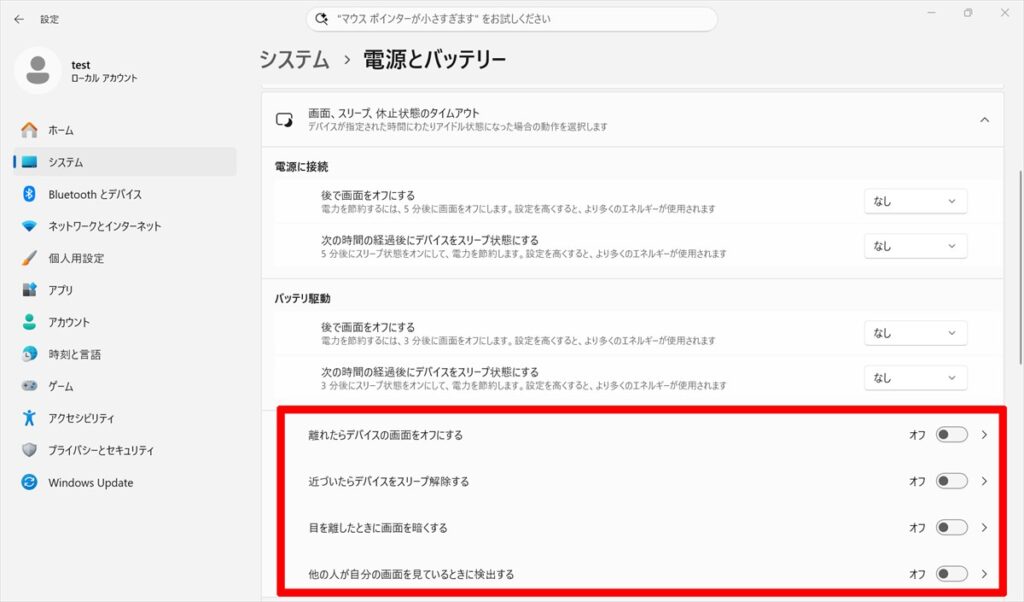Maximize the settings window
This screenshot has height=602, width=1024.
pyautogui.click(x=968, y=12)
